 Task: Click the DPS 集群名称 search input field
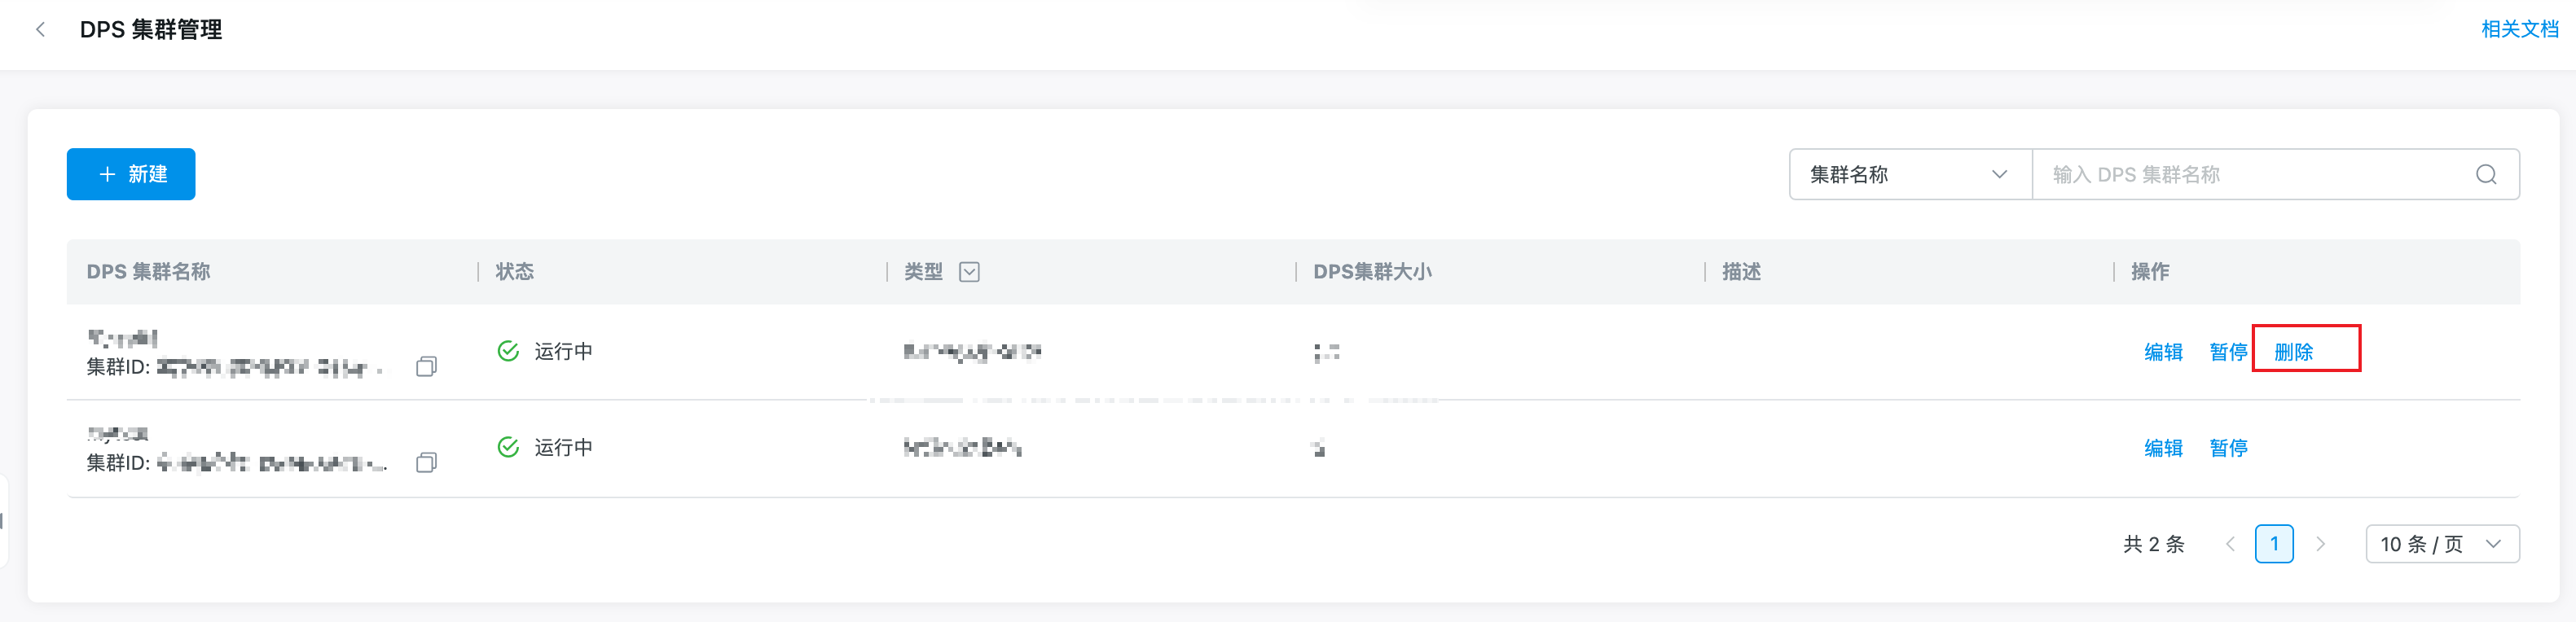pyautogui.click(x=2250, y=175)
